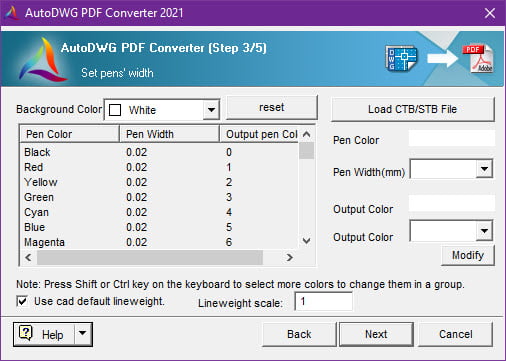Viewport: 506px width, 361px height.
Task: Expand the Help button dropdown arrow
Action: pos(82,333)
